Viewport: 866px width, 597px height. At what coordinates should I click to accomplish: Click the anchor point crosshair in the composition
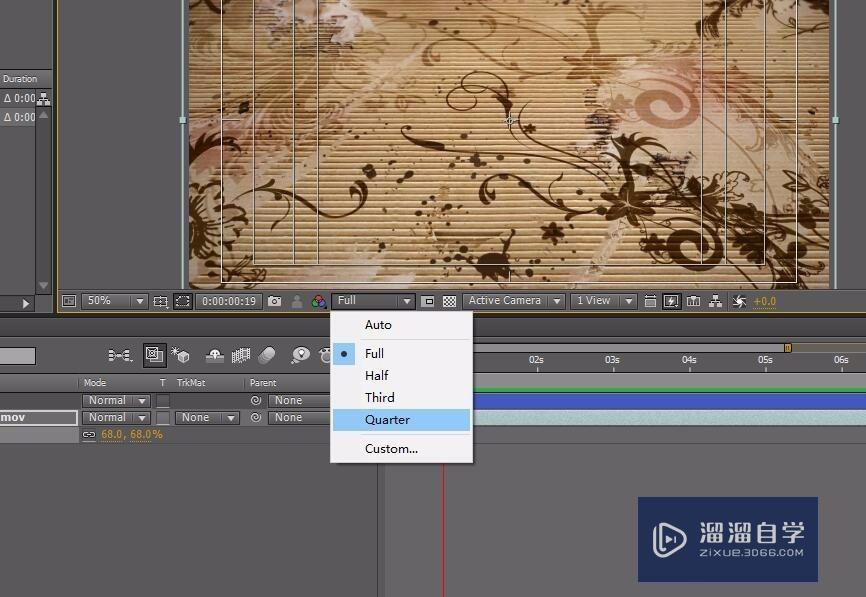tap(509, 120)
